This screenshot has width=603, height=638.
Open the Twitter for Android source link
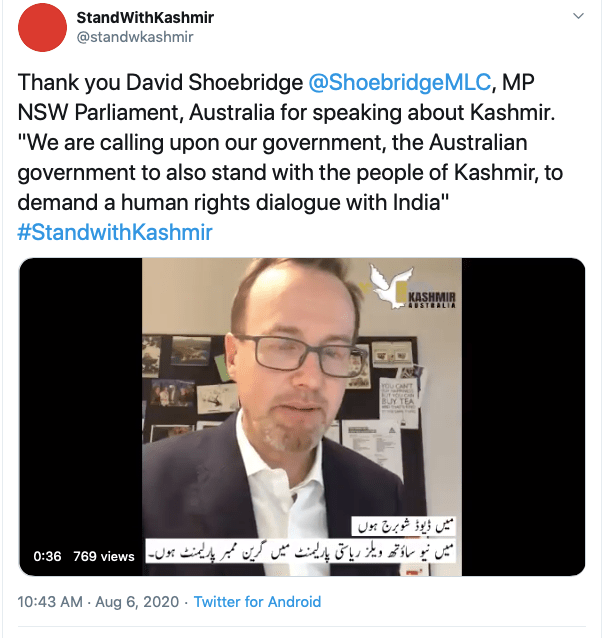257,601
